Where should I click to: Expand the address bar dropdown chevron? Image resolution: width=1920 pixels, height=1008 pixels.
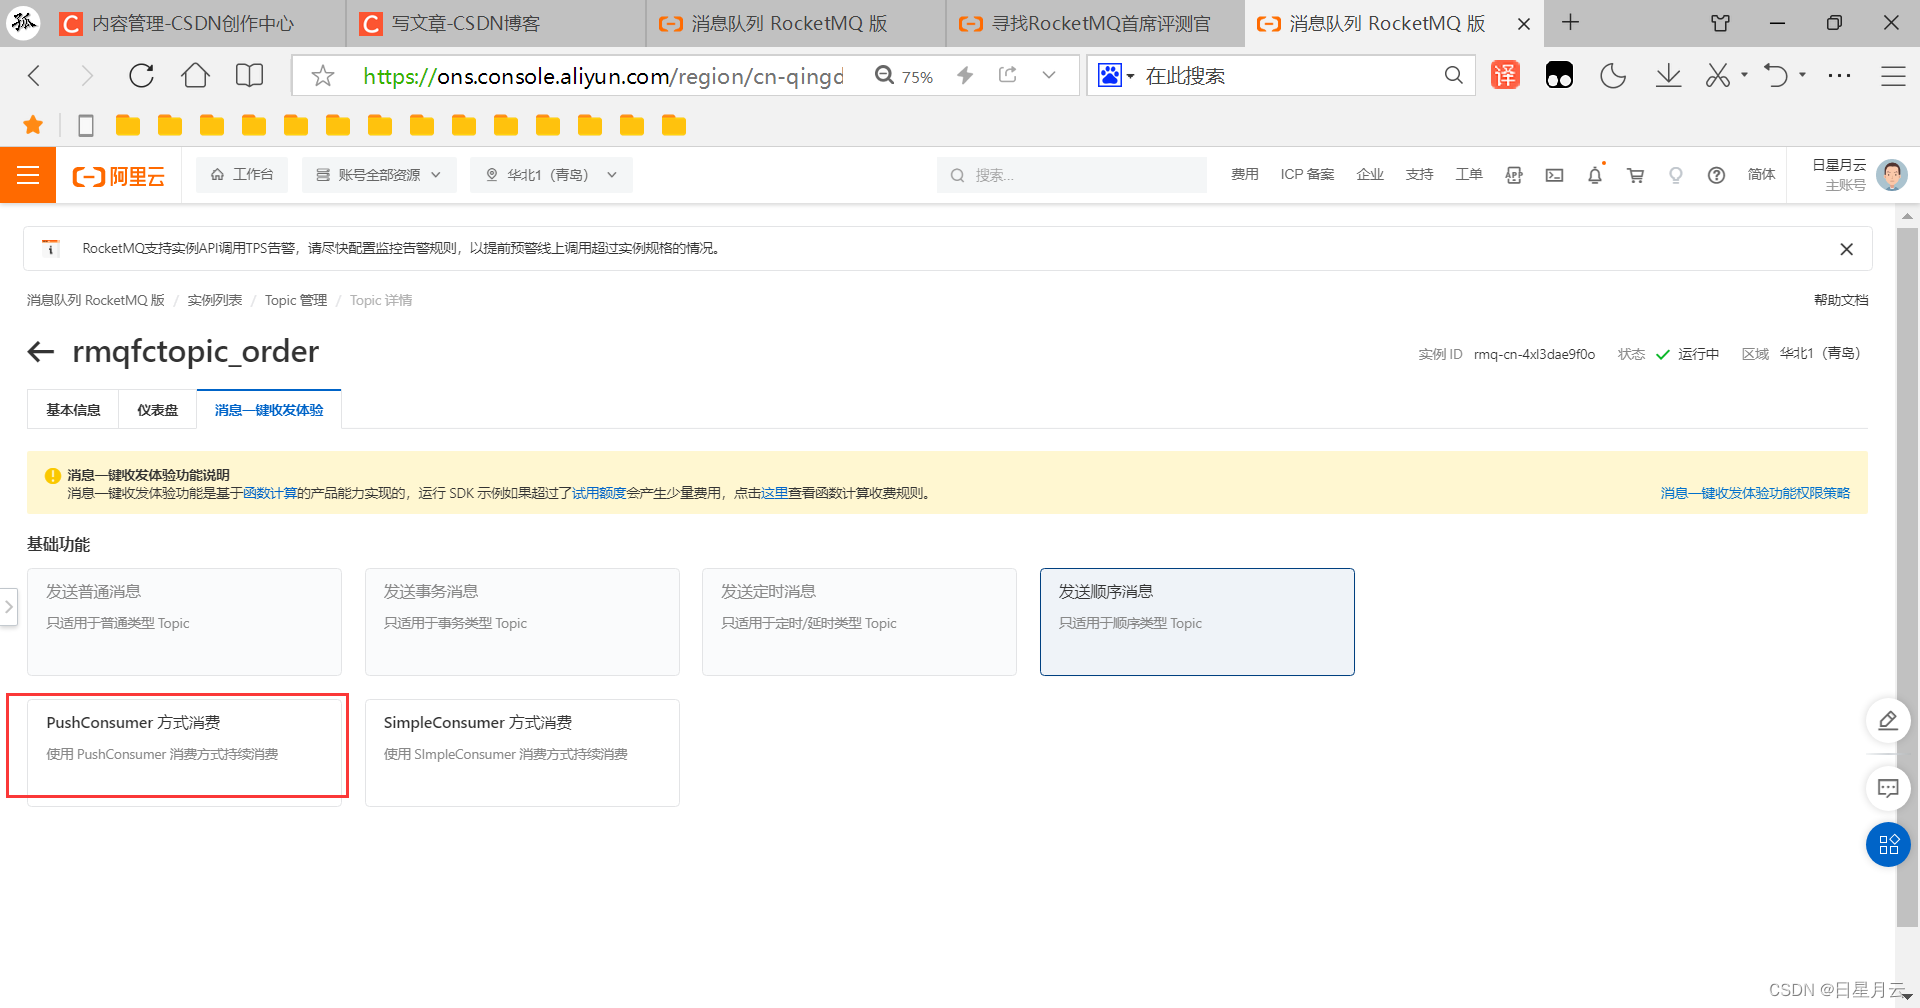pos(1048,75)
